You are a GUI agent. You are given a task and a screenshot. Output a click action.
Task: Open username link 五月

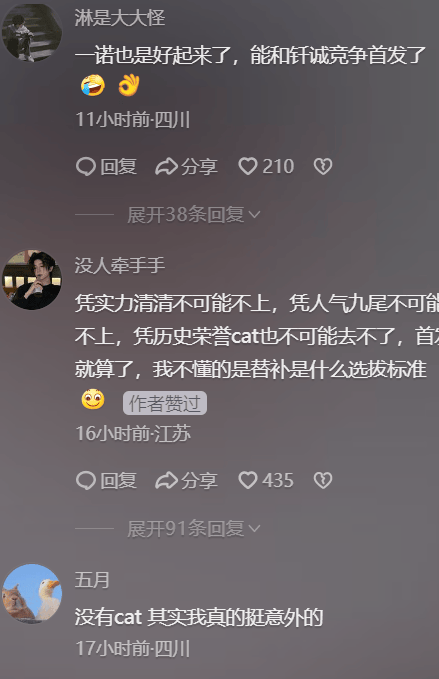coord(92,579)
